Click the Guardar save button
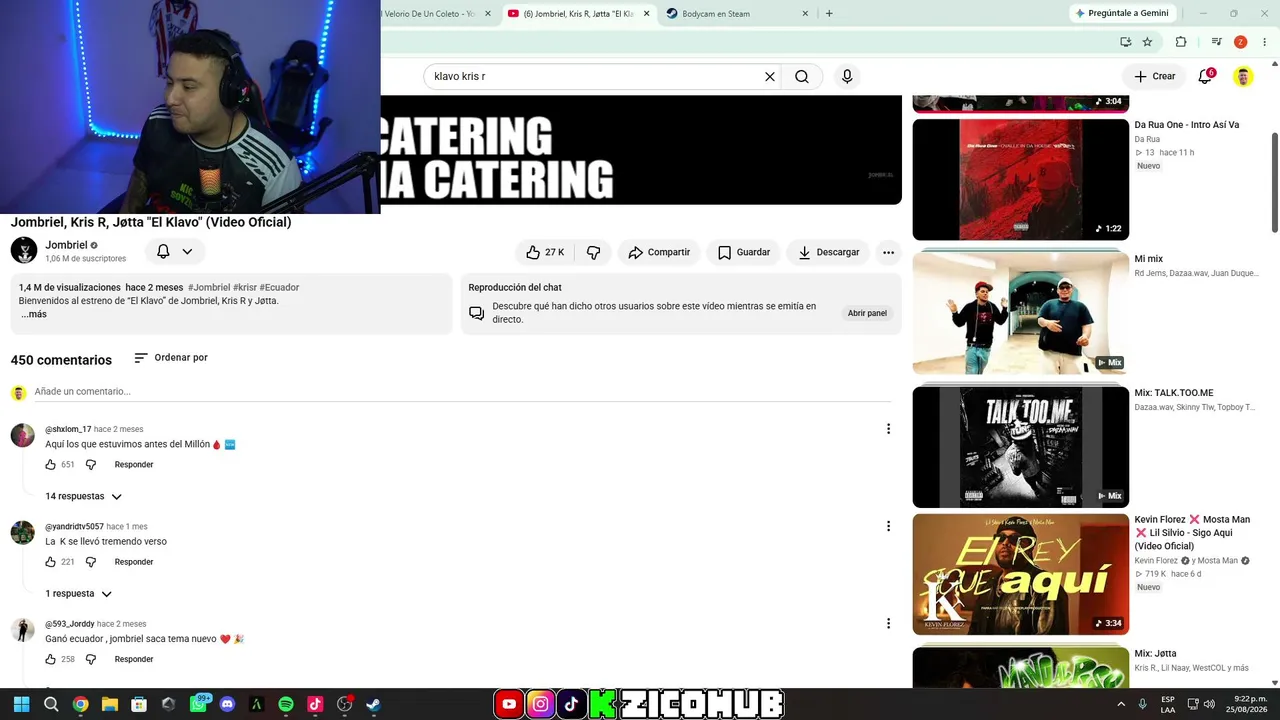1280x720 pixels. [x=744, y=252]
